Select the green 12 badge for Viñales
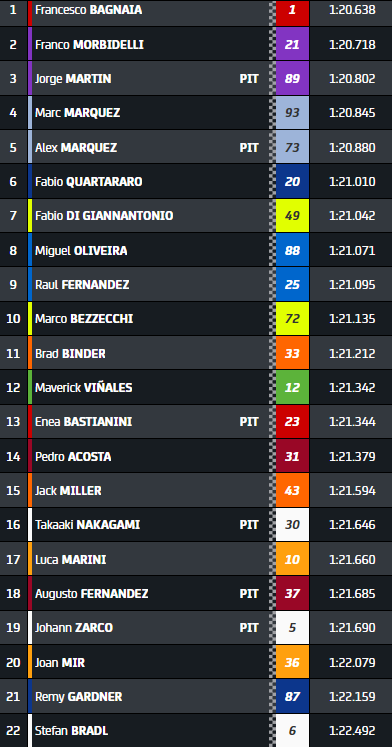The height and width of the screenshot is (747, 392). tap(292, 387)
